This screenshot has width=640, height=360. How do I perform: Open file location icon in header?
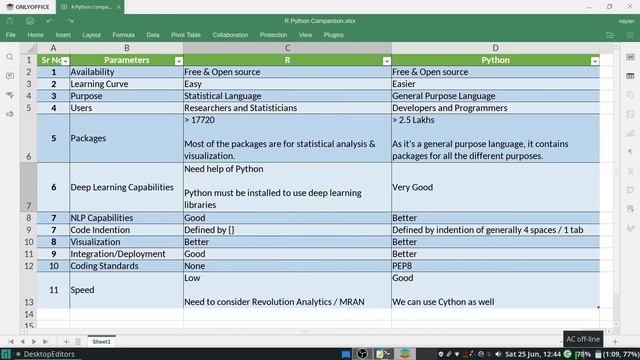point(610,35)
